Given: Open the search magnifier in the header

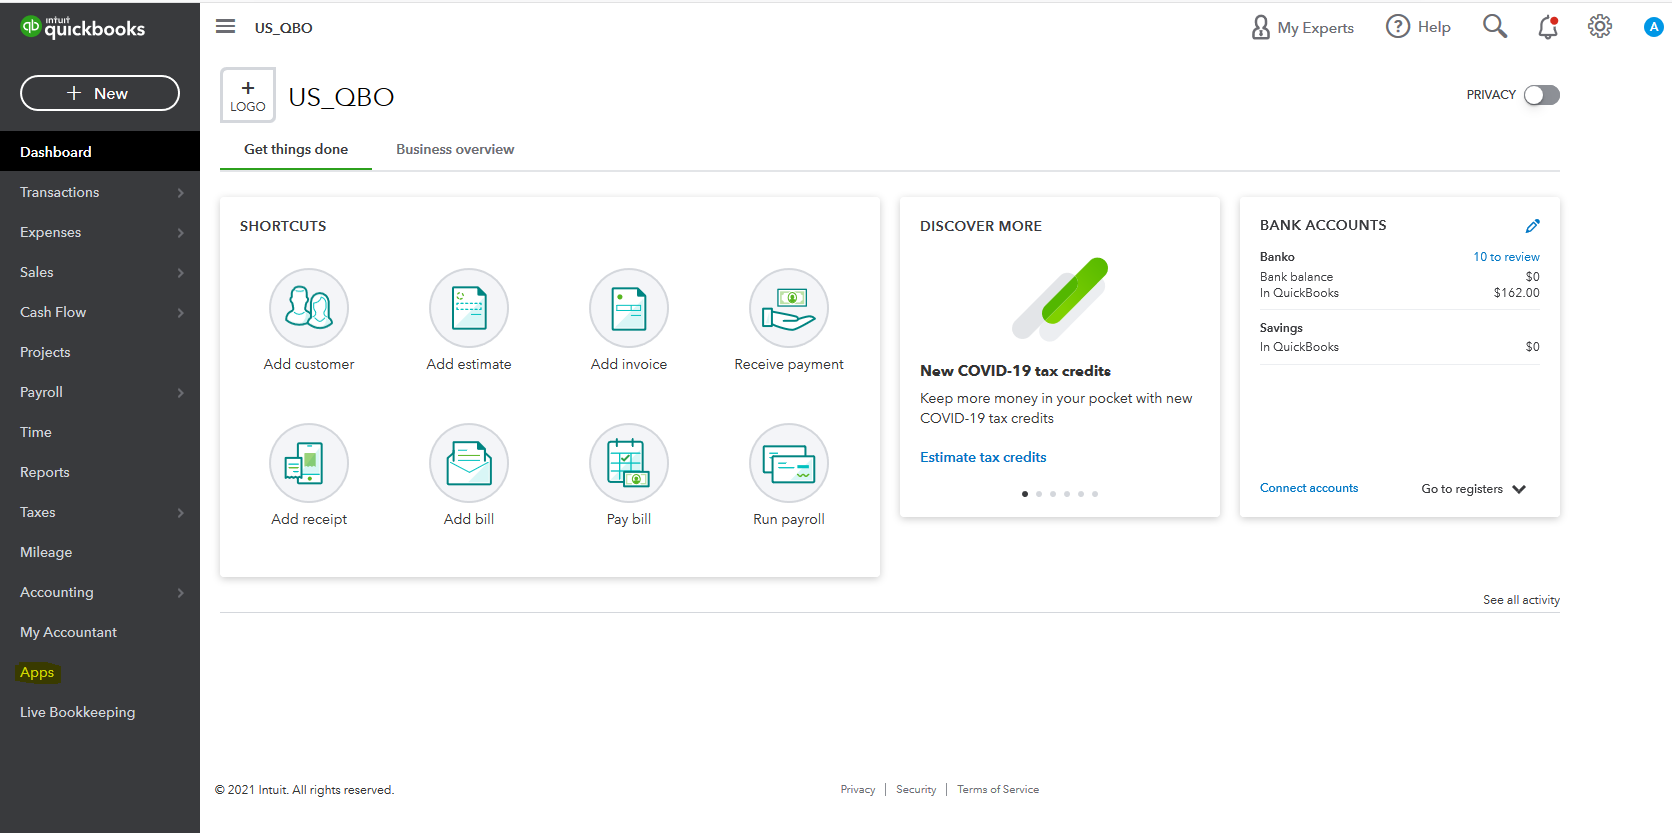Looking at the screenshot, I should pos(1495,26).
